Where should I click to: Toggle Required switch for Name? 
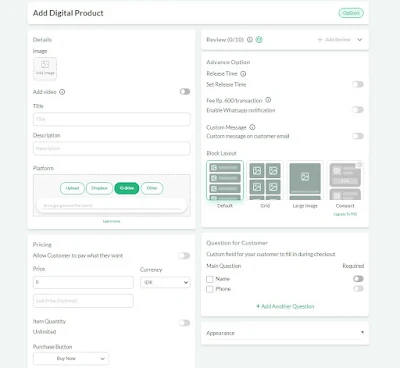(x=358, y=279)
